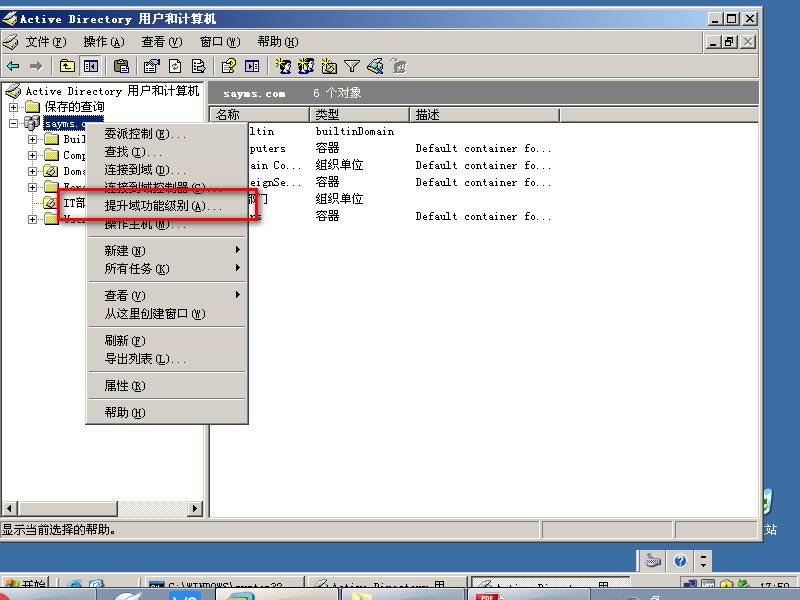Toggle the Show/Hide console tree icon
The height and width of the screenshot is (600, 800).
tap(91, 66)
